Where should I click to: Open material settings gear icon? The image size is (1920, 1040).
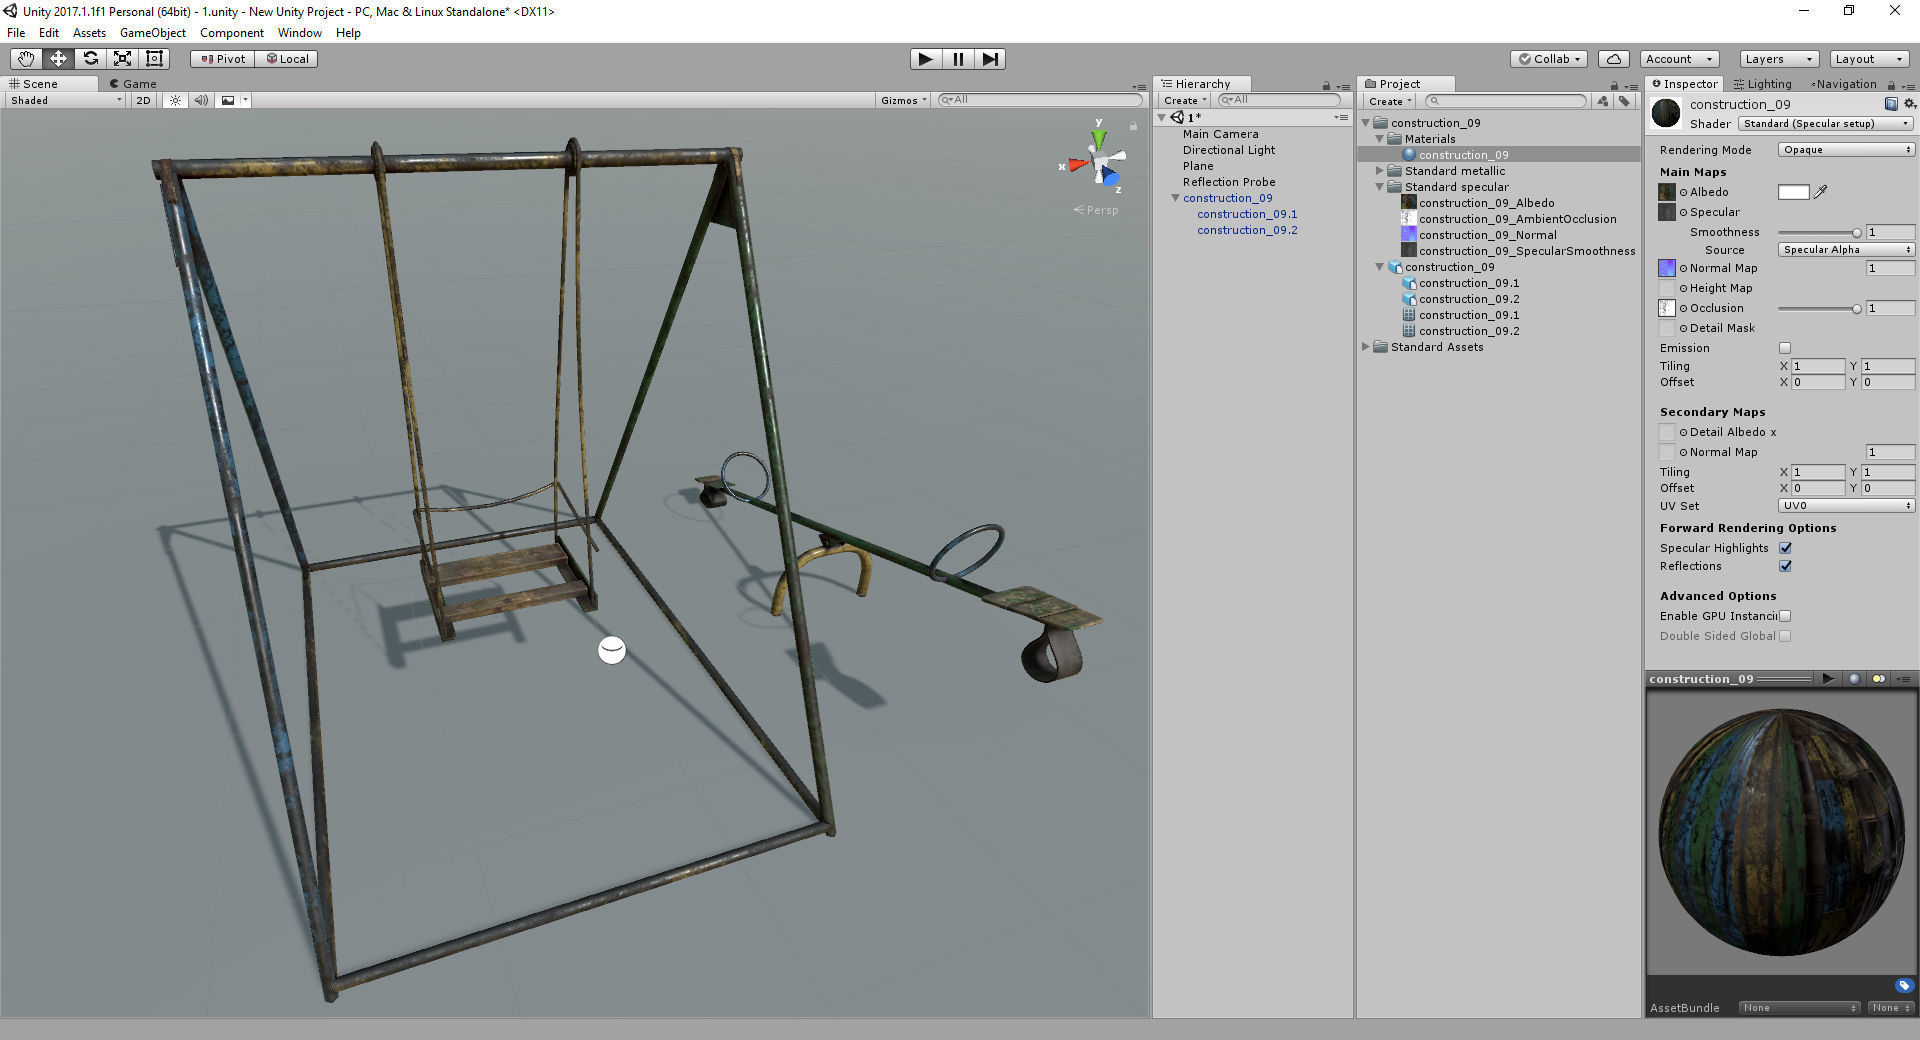point(1909,104)
